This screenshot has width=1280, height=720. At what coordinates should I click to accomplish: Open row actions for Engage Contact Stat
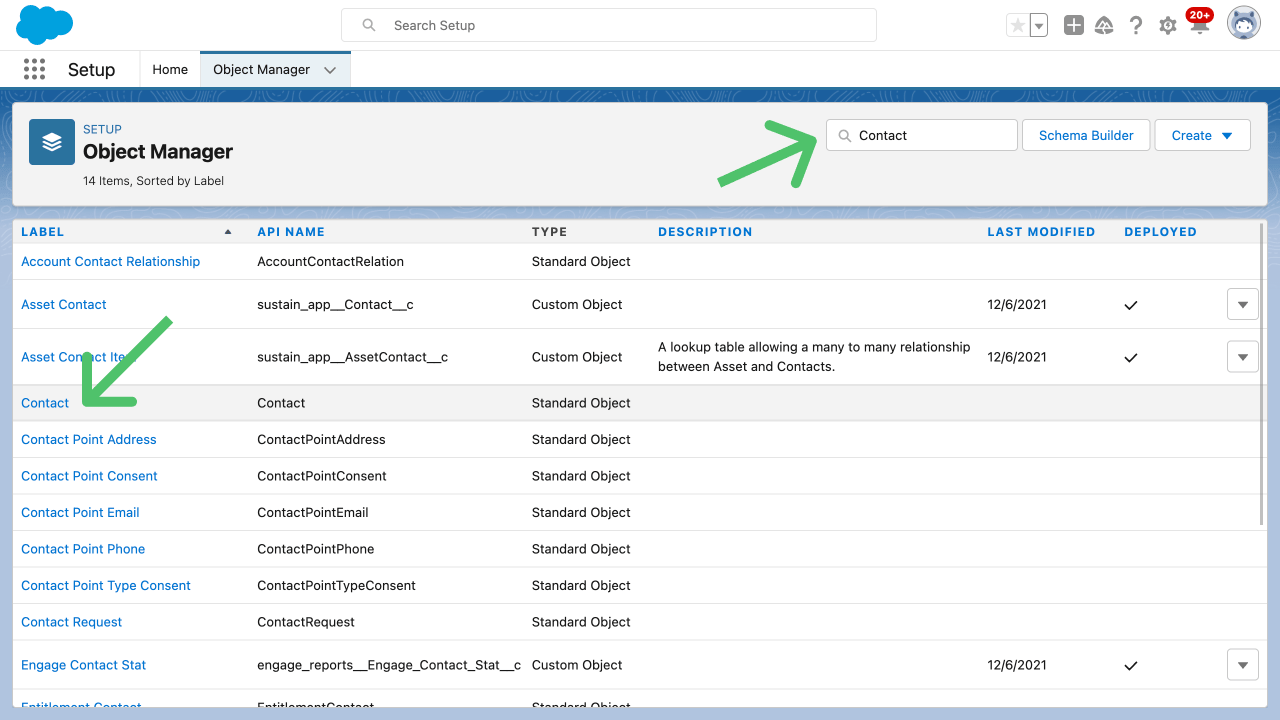1243,665
